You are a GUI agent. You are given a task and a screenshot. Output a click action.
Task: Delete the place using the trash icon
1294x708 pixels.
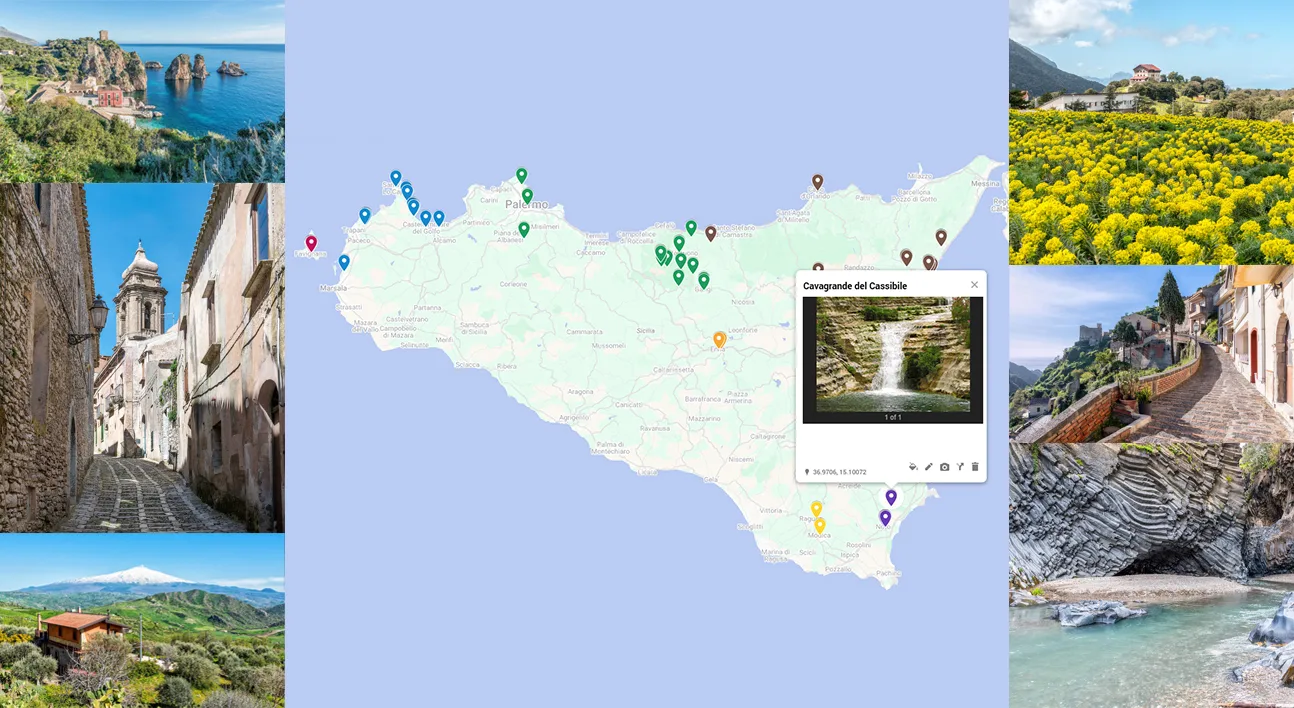tap(975, 467)
